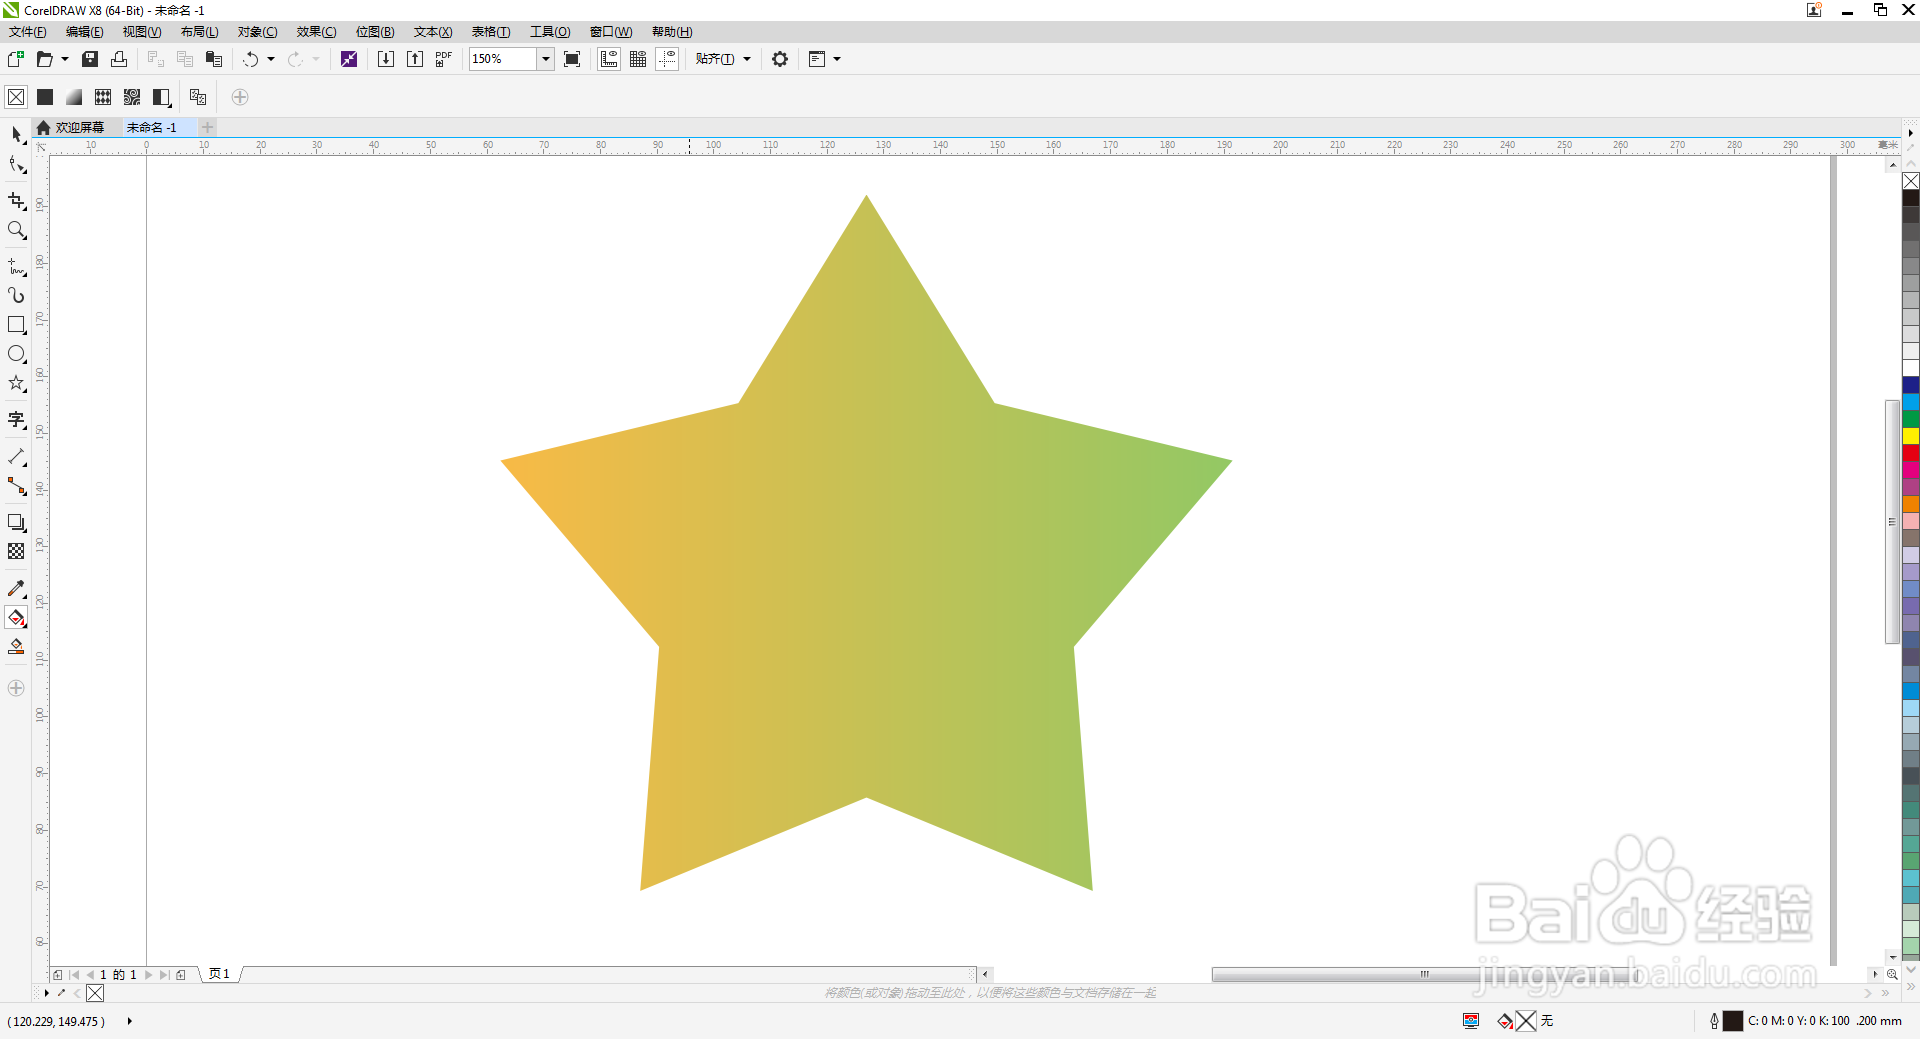Choose Bitmap pattern fill type
This screenshot has width=1920, height=1039.
(x=132, y=97)
